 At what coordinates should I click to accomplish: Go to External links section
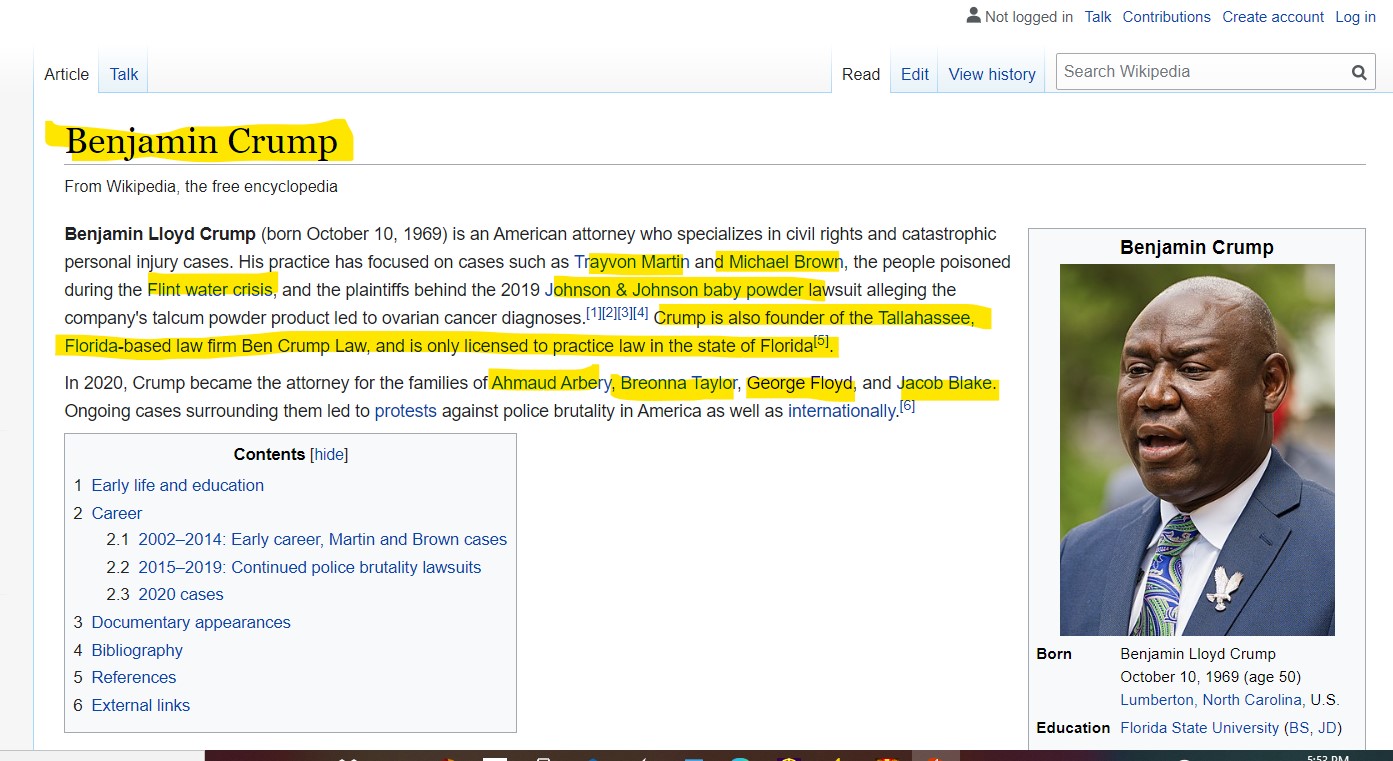point(141,705)
